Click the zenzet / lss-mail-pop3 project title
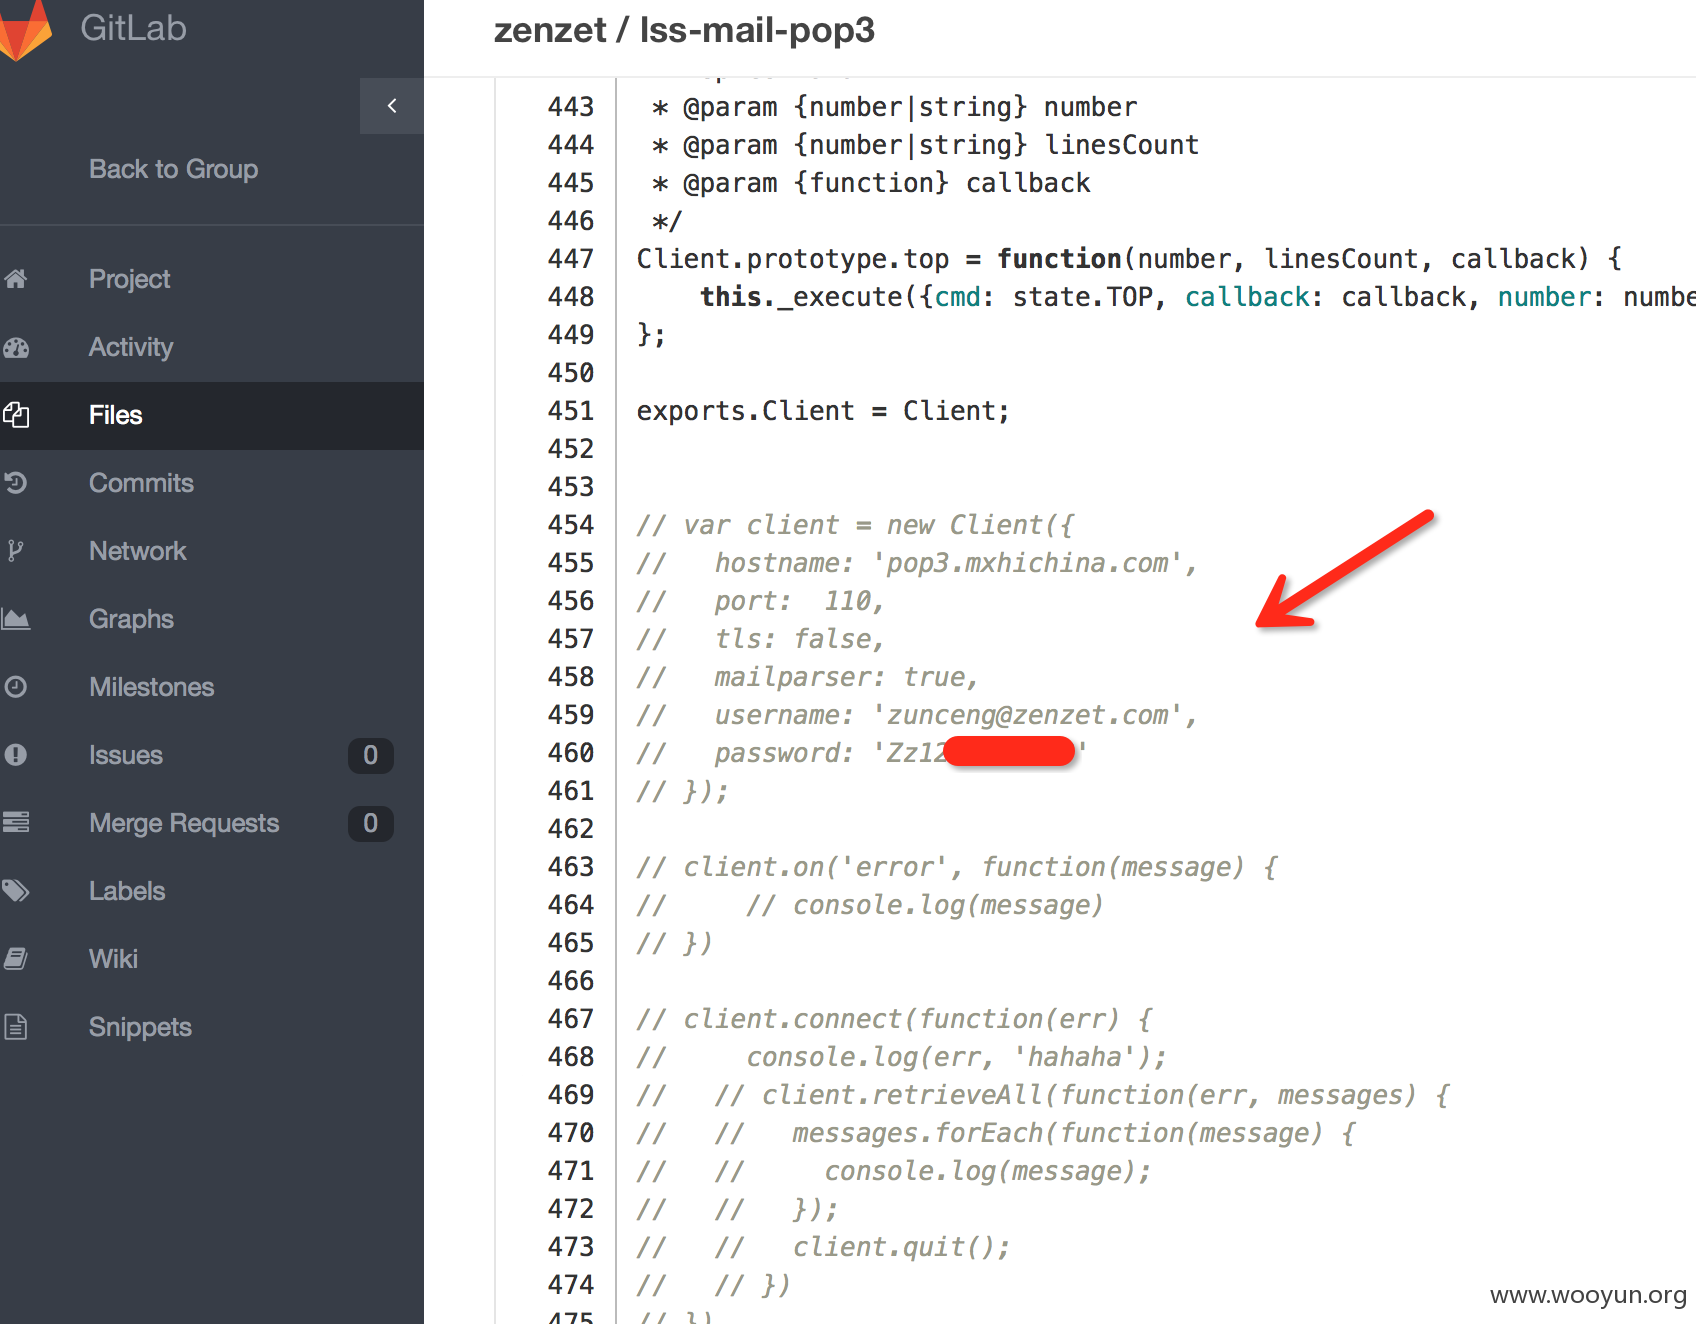 point(684,31)
